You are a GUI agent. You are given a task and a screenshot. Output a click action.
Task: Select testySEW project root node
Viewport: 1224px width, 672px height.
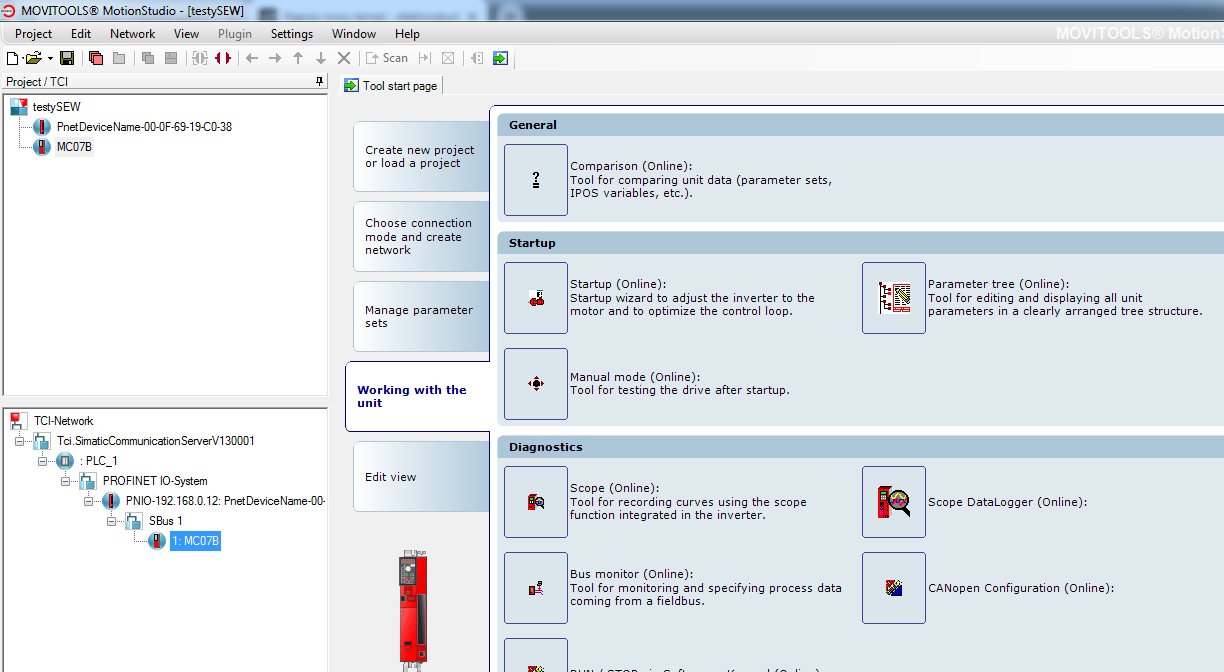[57, 107]
